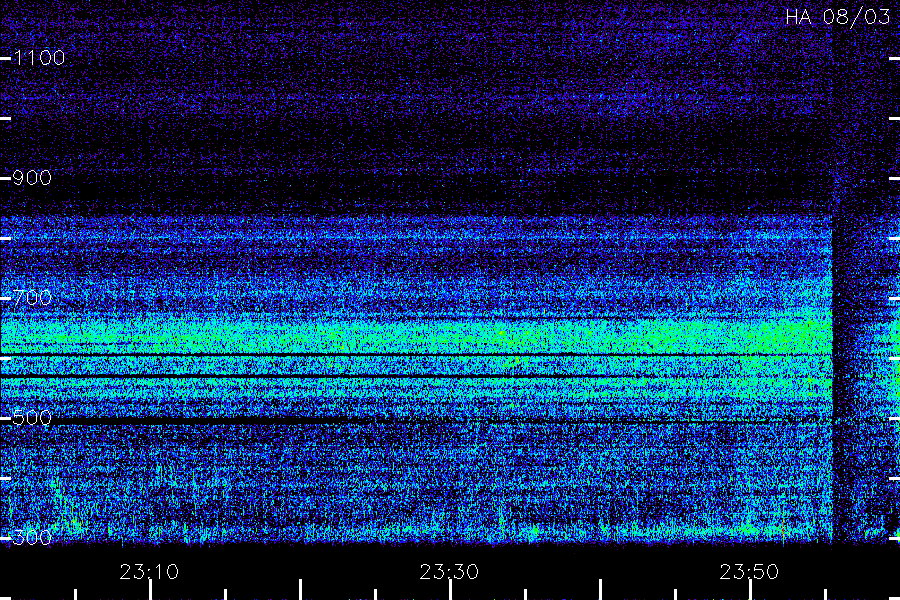Click the 23:30 time axis label
Image resolution: width=900 pixels, height=600 pixels.
(x=449, y=572)
